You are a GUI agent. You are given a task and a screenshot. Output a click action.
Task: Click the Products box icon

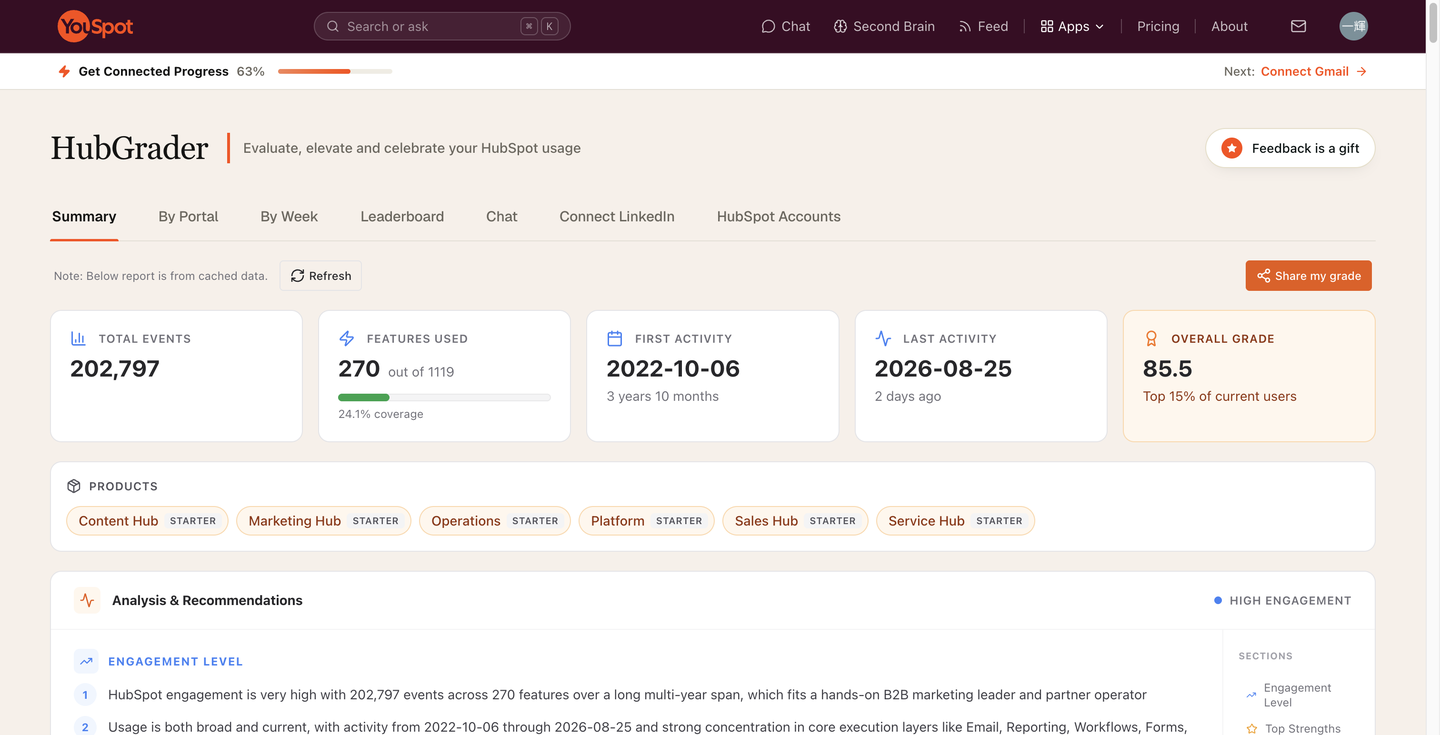point(73,486)
